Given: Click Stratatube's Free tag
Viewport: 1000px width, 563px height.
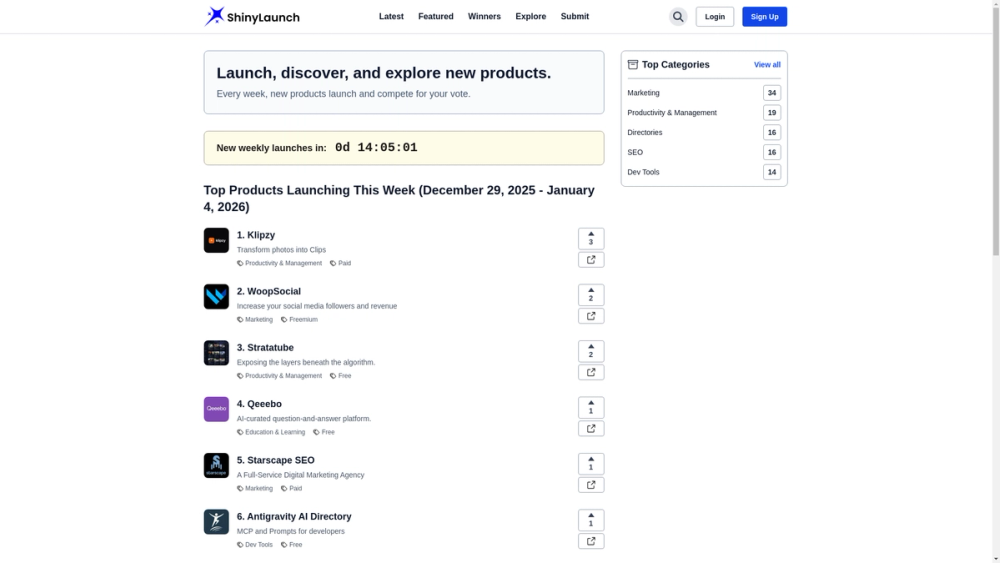Looking at the screenshot, I should tap(341, 376).
